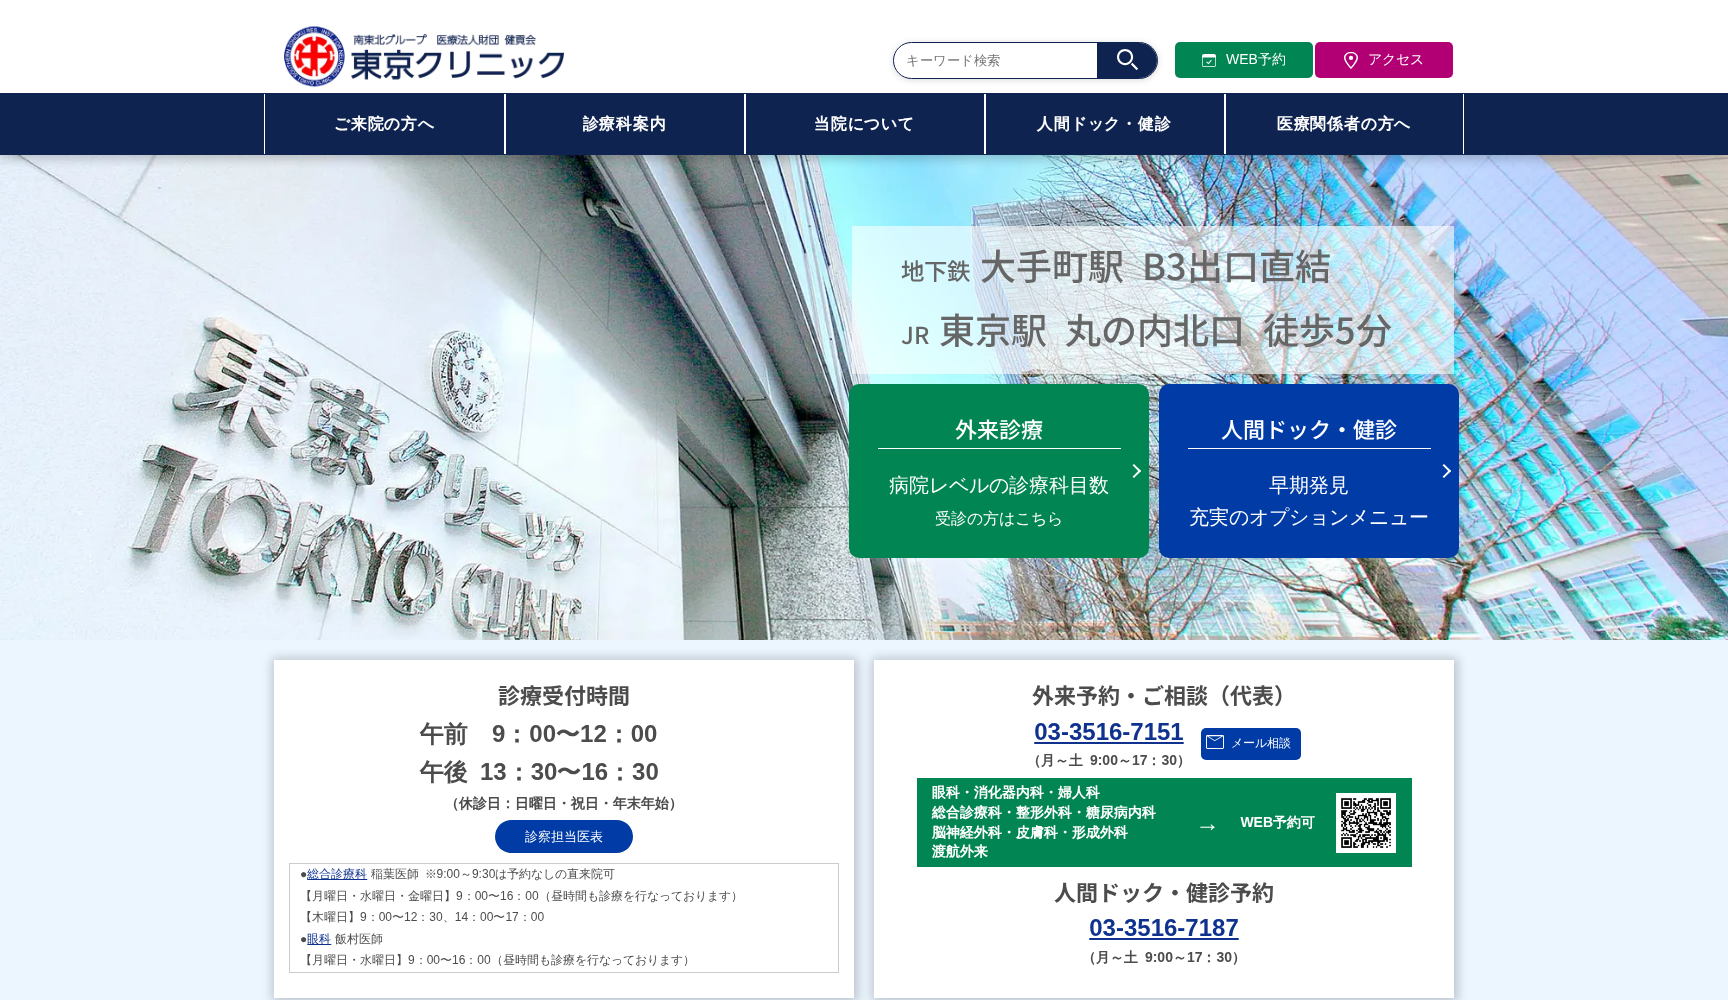Open the ご来院の方へ menu
This screenshot has width=1728, height=1000.
383,123
